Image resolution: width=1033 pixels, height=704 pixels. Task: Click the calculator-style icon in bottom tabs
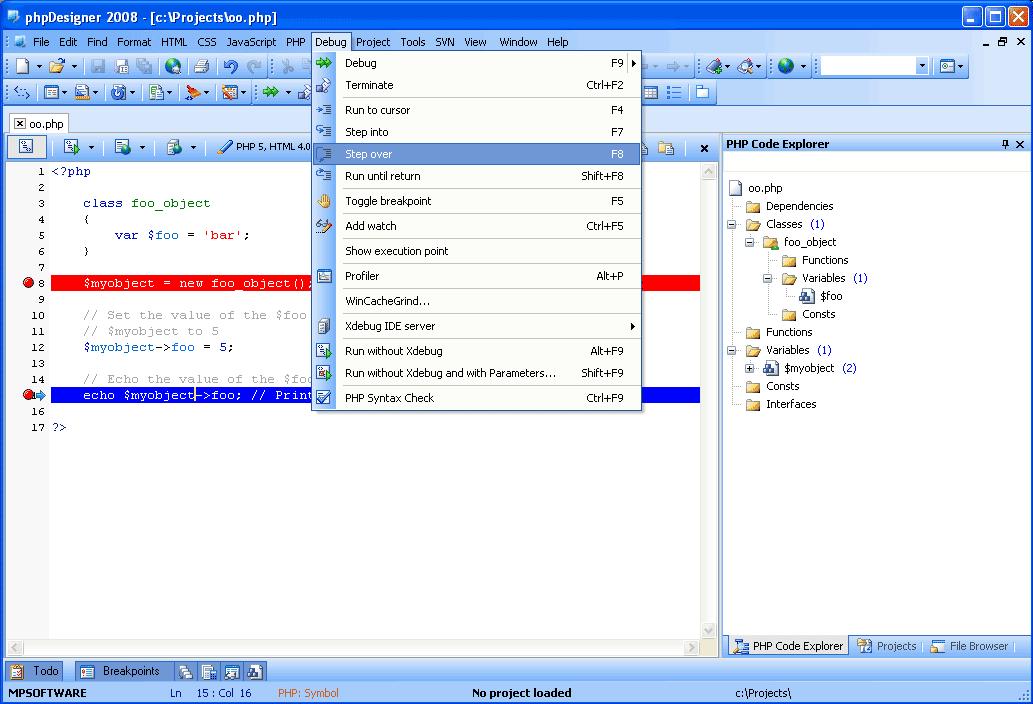pos(209,671)
